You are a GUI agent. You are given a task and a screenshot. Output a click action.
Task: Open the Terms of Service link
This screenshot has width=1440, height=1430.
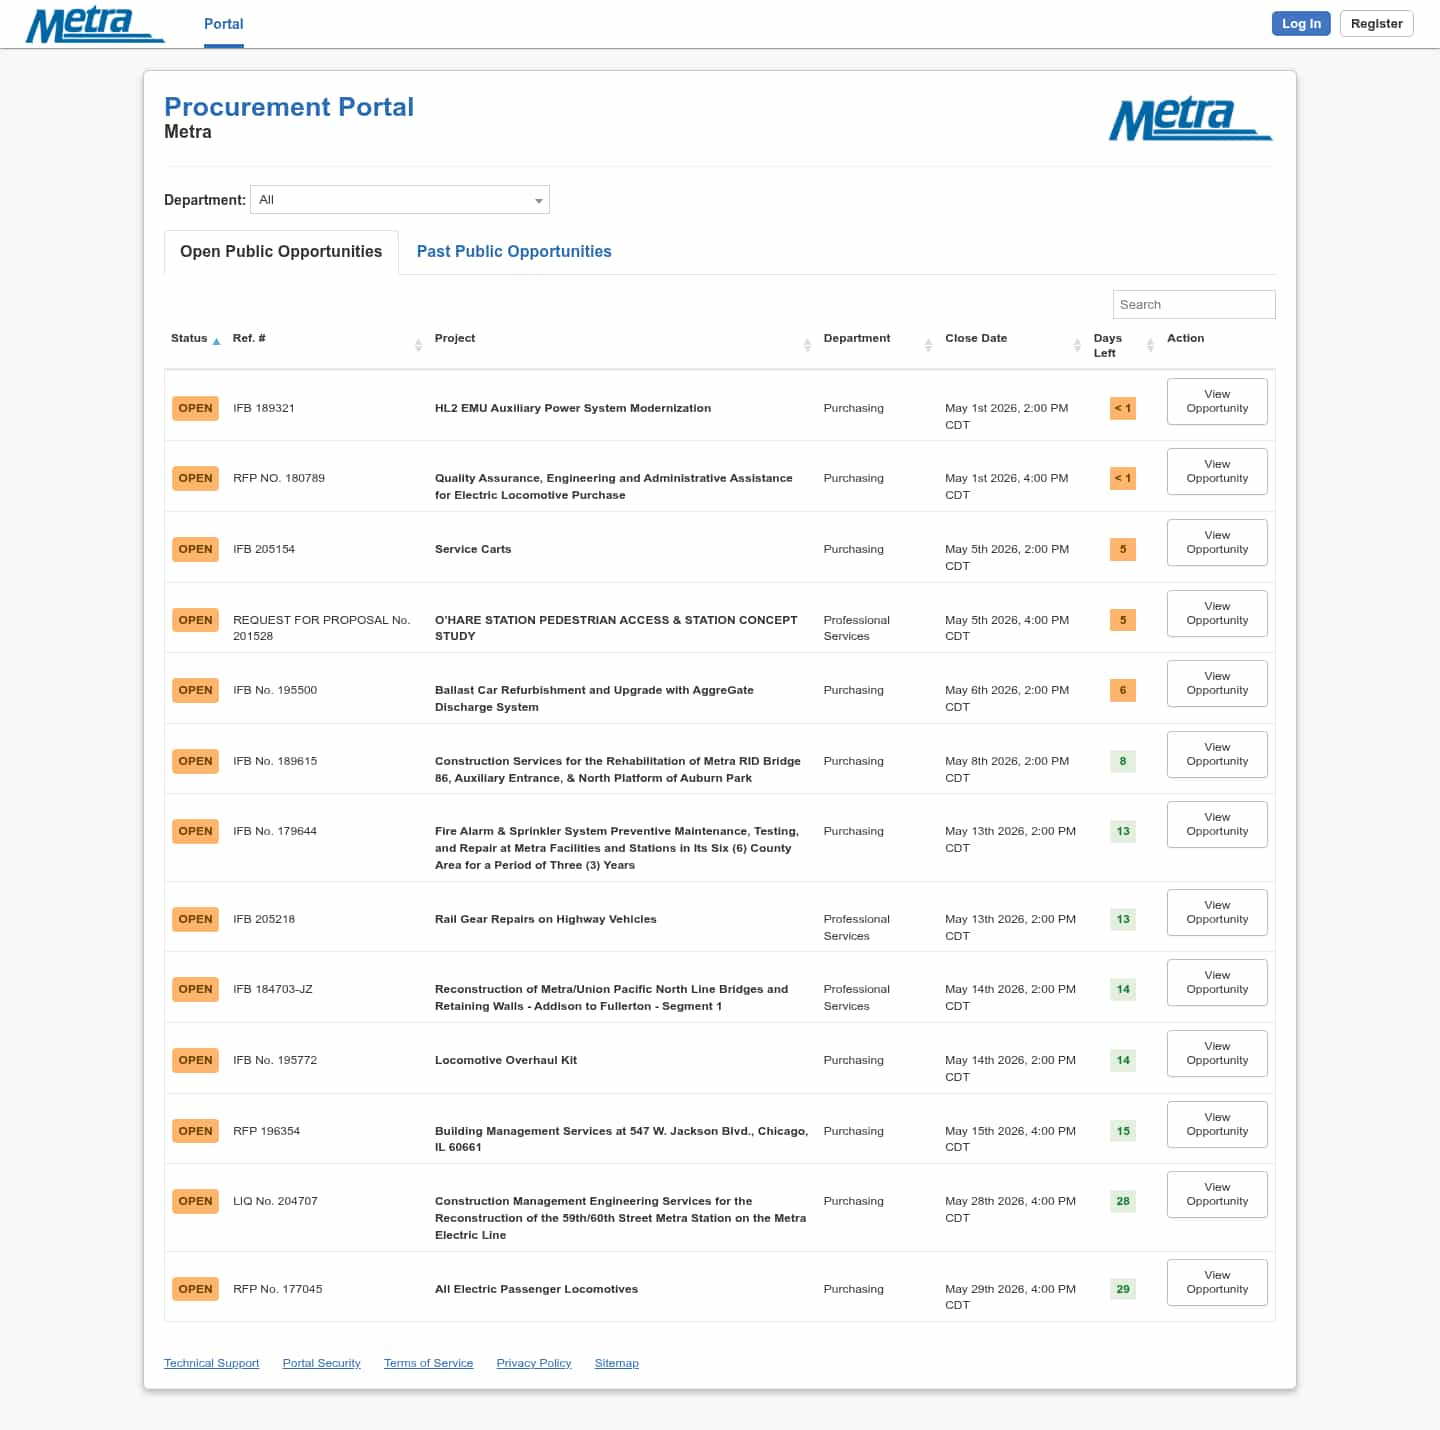428,1364
